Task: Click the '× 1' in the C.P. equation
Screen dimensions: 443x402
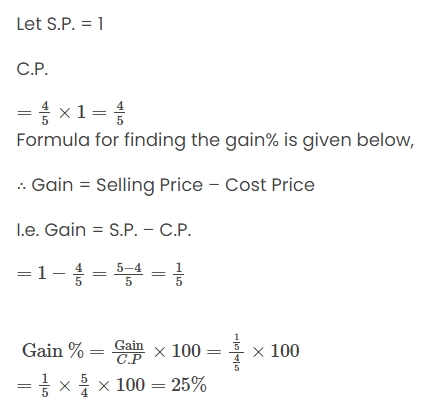Action: click(72, 112)
